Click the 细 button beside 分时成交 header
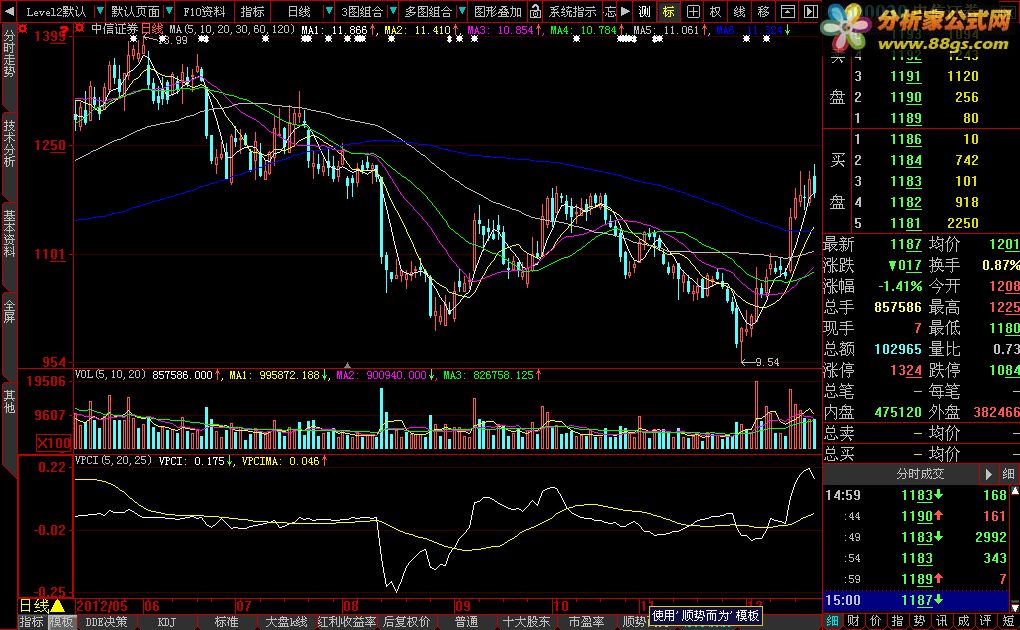This screenshot has width=1020, height=630. [1008, 474]
